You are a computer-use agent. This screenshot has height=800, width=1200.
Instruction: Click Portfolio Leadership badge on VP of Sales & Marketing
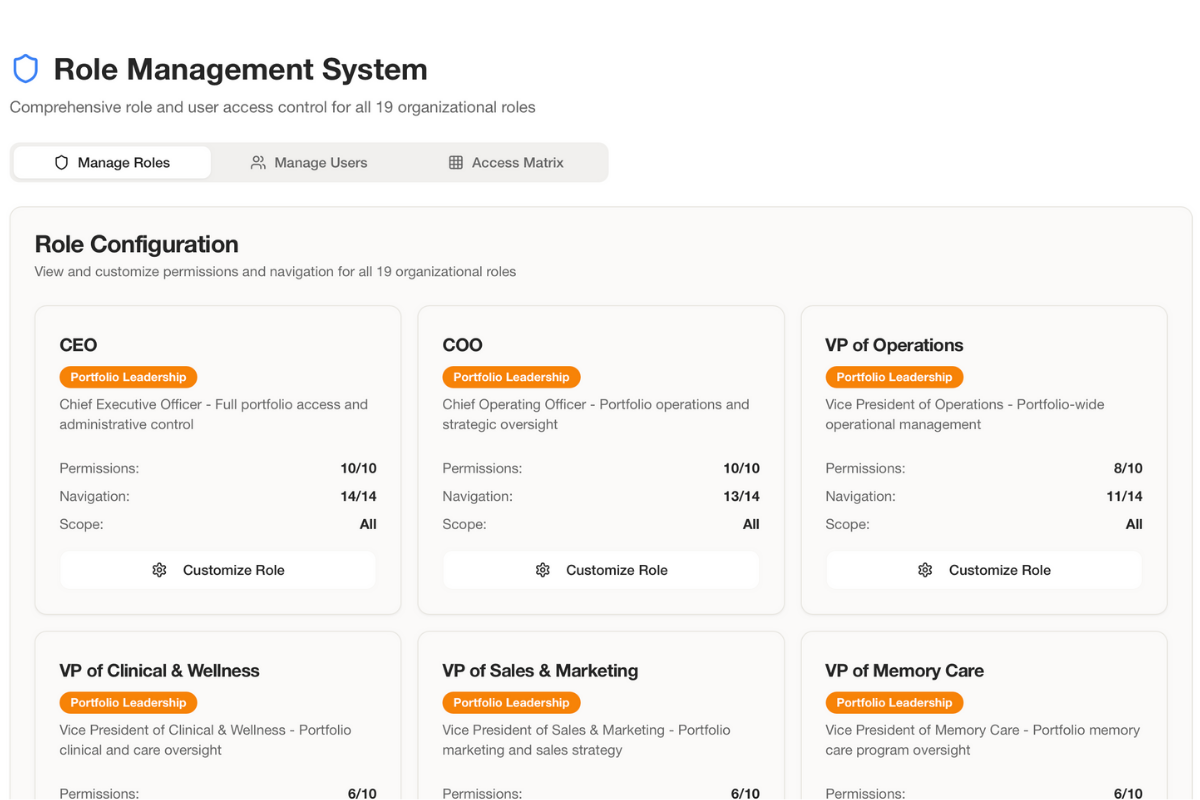tap(511, 702)
